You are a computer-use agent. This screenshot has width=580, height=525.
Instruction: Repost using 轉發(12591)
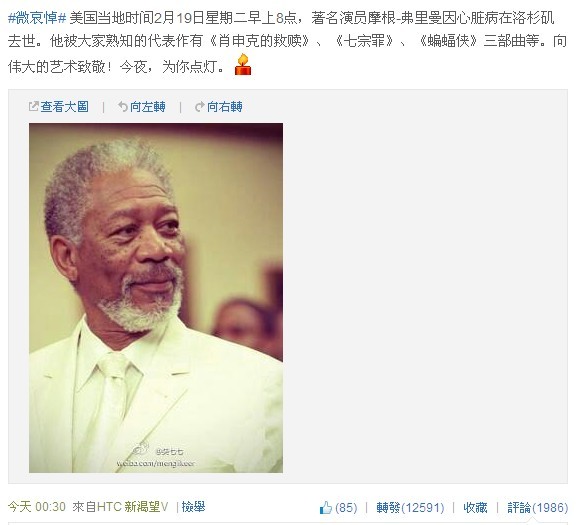(x=410, y=508)
